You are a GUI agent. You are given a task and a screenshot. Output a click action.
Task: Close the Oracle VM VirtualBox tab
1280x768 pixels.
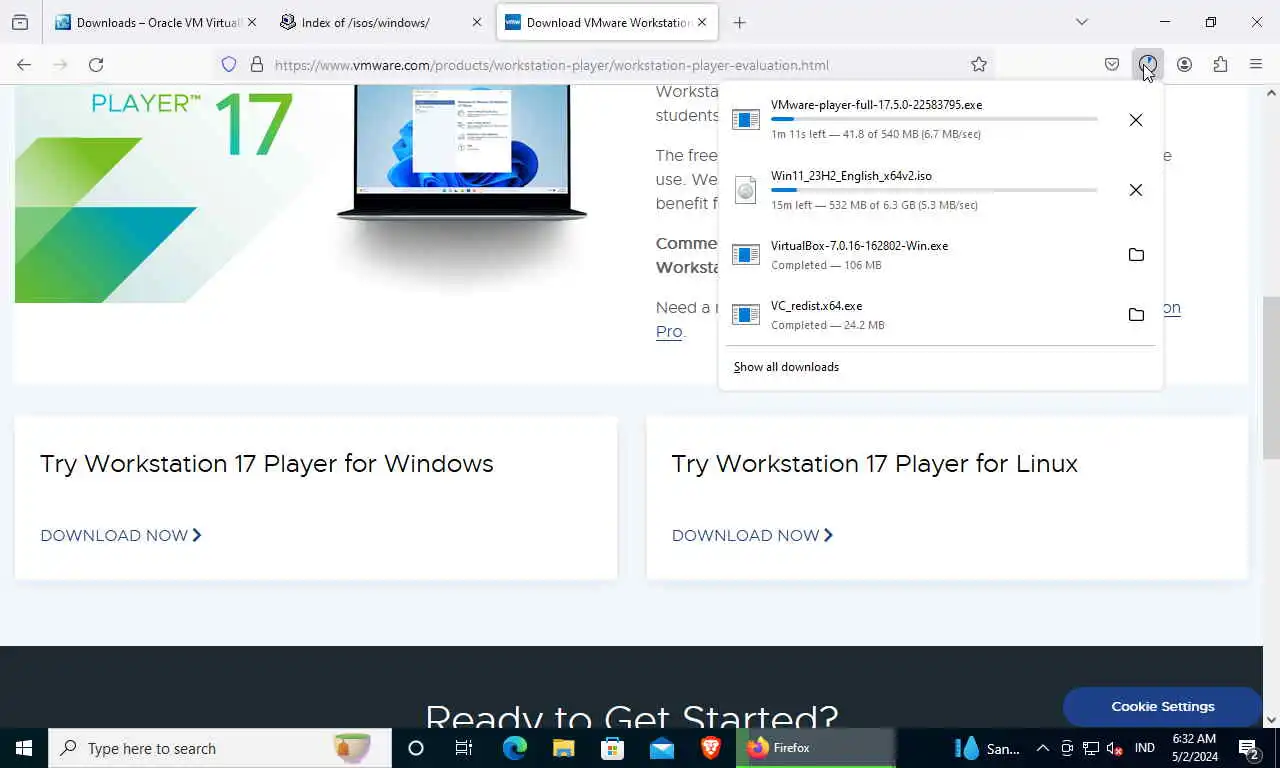point(251,22)
